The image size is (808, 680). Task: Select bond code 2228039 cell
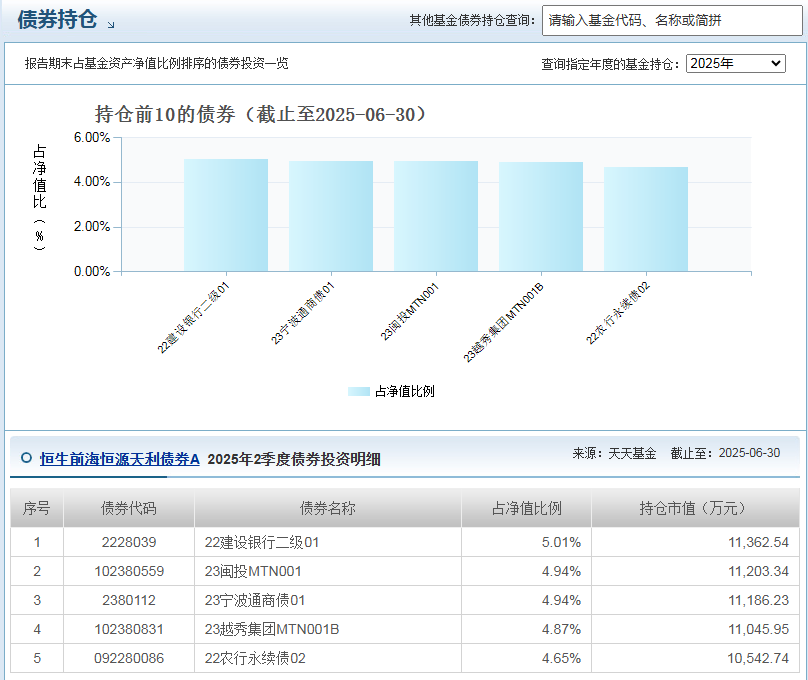(129, 542)
